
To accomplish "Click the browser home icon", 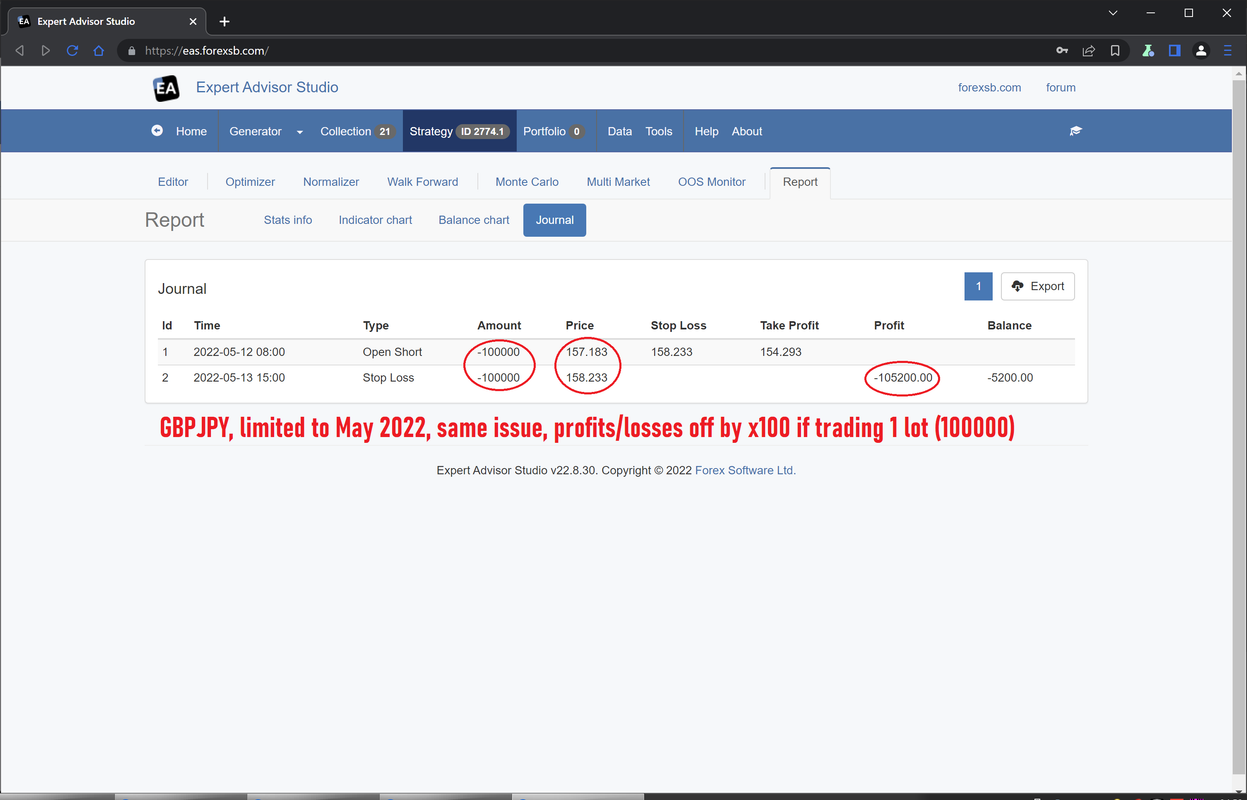I will tap(98, 50).
